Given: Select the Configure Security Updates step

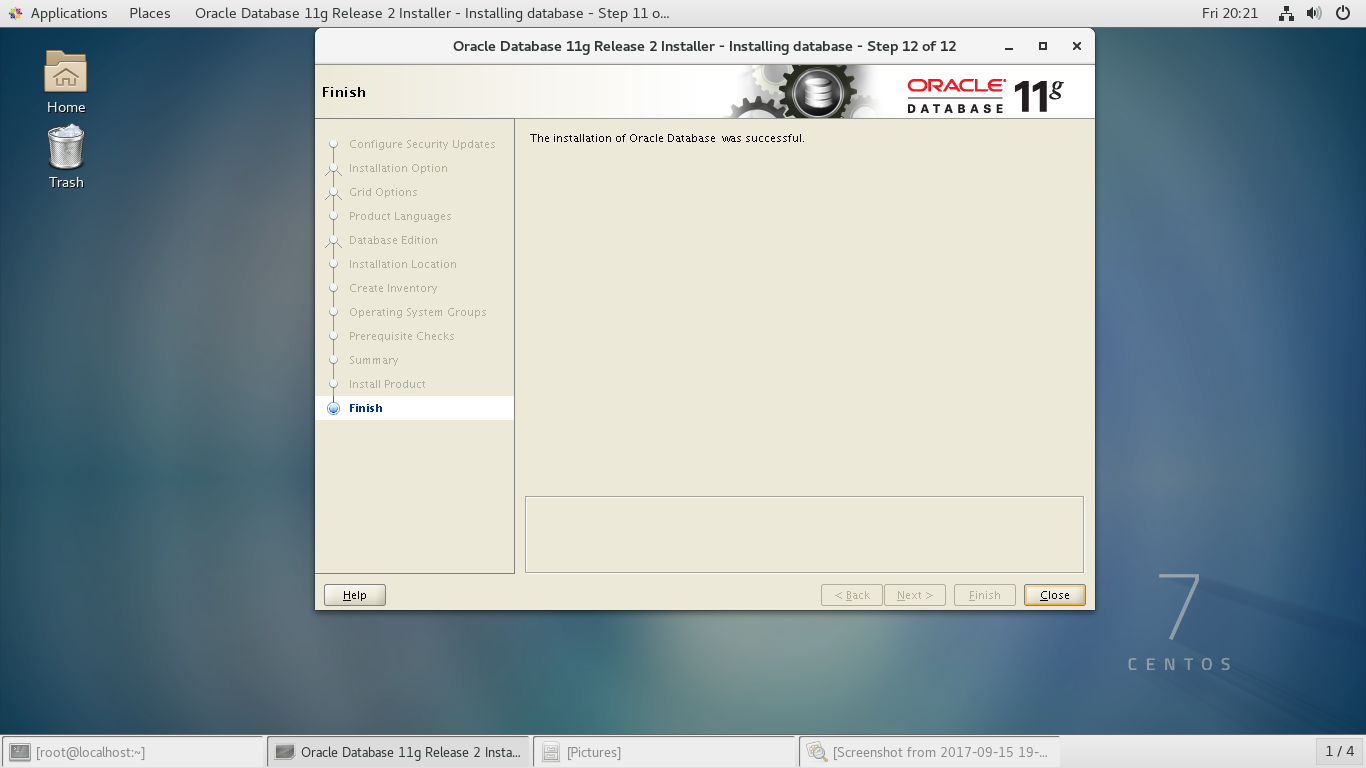Looking at the screenshot, I should pos(422,144).
